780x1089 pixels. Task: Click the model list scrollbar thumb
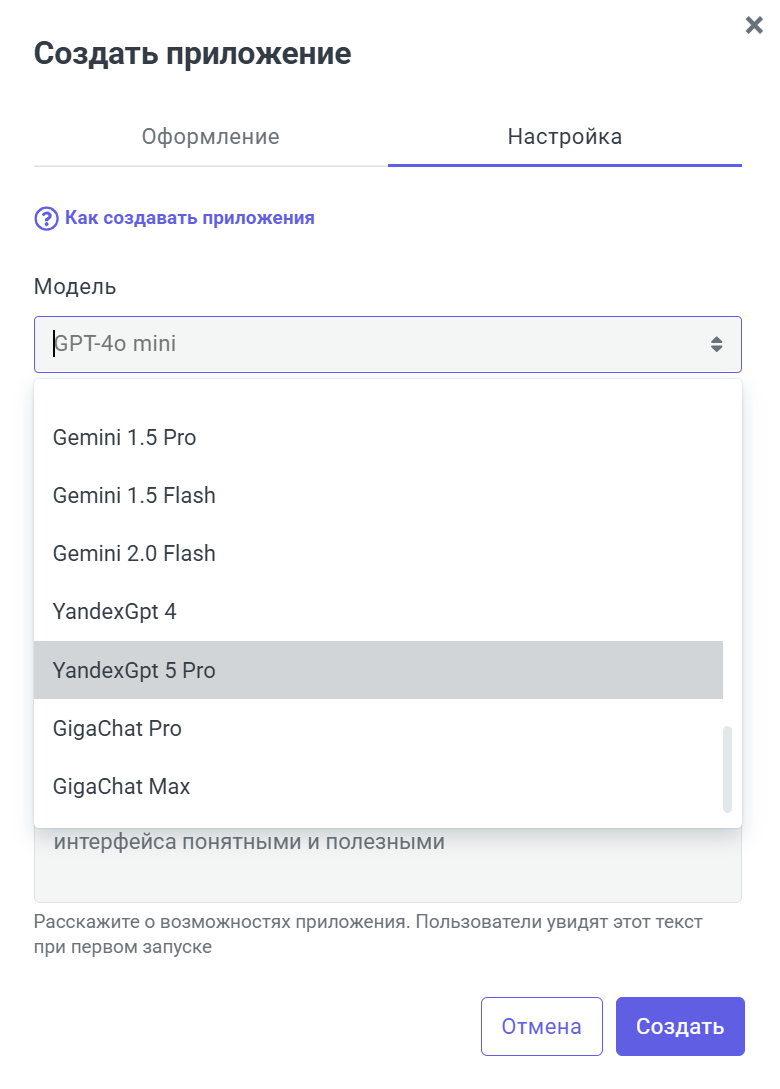[x=727, y=768]
